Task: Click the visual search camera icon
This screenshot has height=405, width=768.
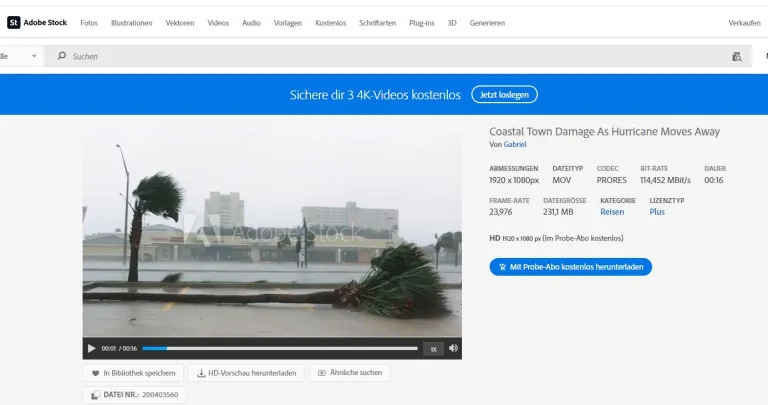Action: pos(737,56)
